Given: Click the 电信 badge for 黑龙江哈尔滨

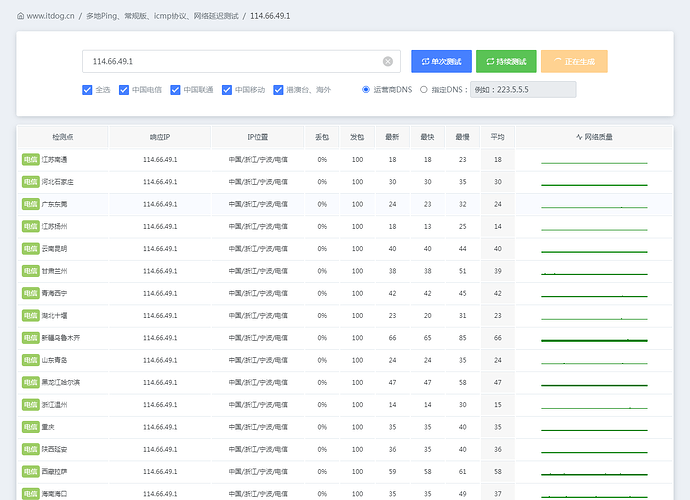Looking at the screenshot, I should [30, 382].
